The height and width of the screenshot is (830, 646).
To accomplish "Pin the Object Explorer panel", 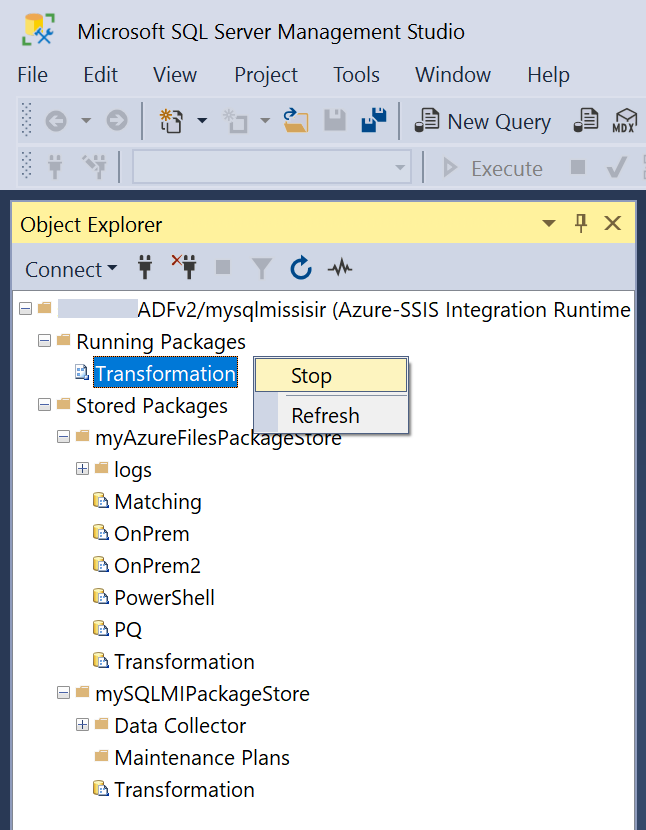I will coord(581,224).
